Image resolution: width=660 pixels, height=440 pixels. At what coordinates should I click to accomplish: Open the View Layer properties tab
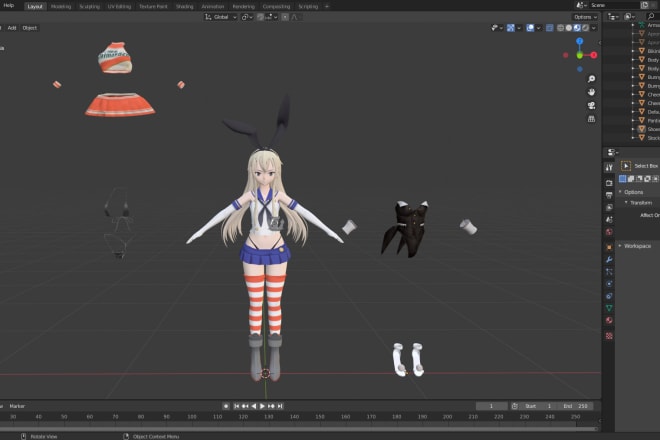tap(609, 208)
